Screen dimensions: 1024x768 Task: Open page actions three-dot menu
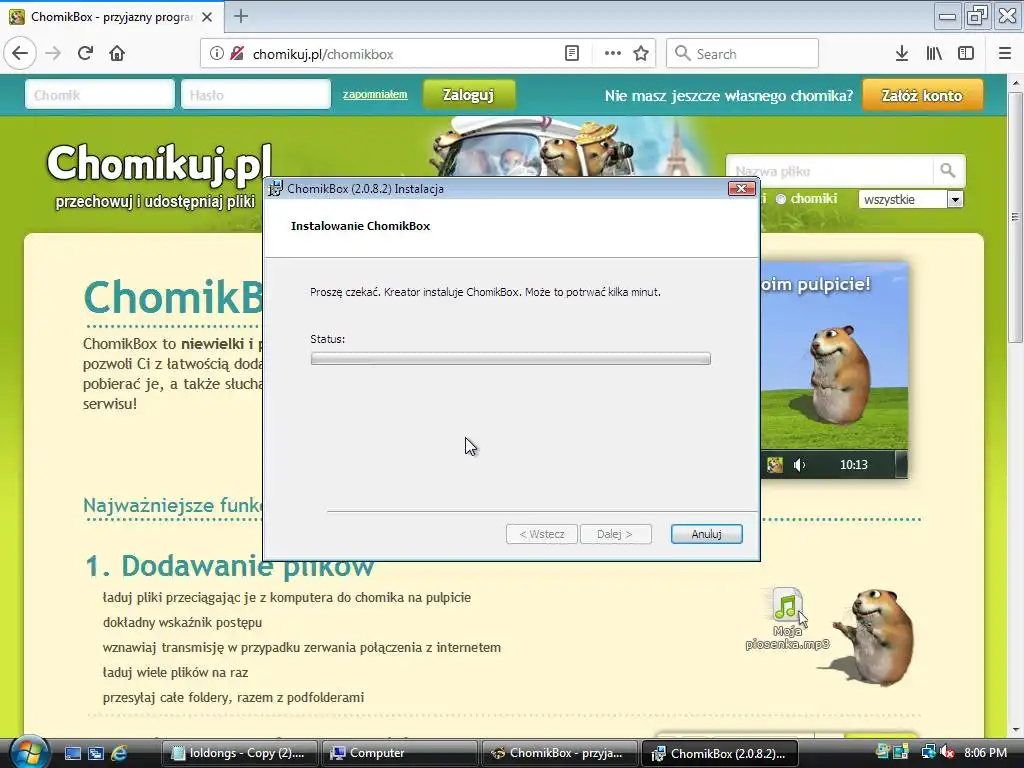[x=613, y=54]
